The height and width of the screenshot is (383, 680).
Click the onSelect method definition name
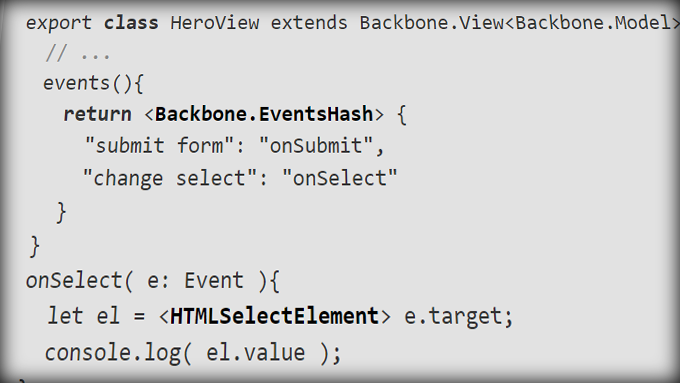tap(75, 280)
